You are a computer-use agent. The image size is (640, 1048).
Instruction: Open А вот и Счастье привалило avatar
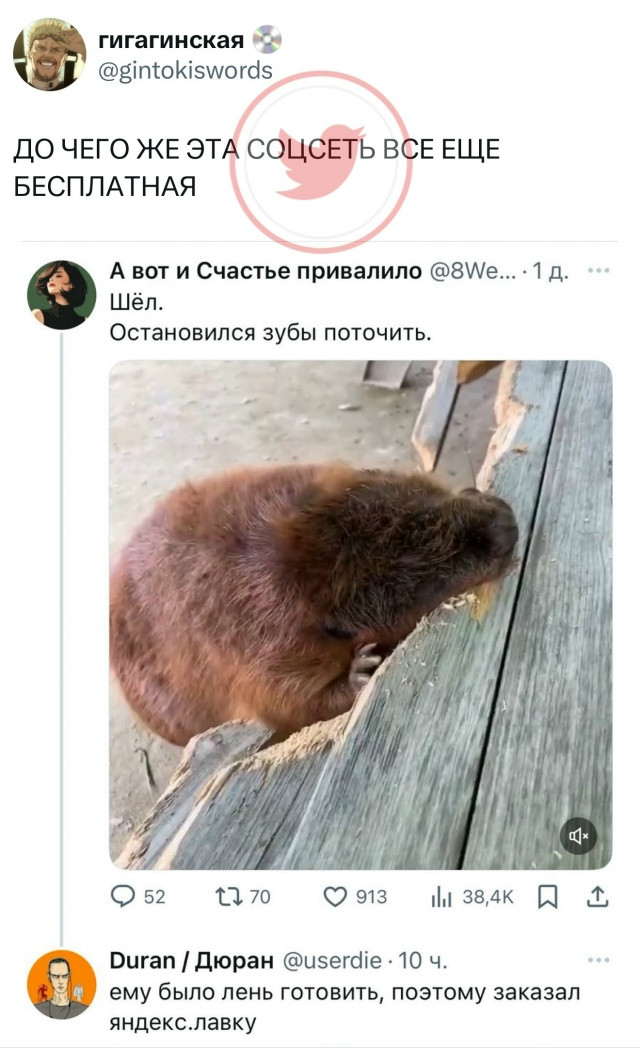tap(61, 295)
